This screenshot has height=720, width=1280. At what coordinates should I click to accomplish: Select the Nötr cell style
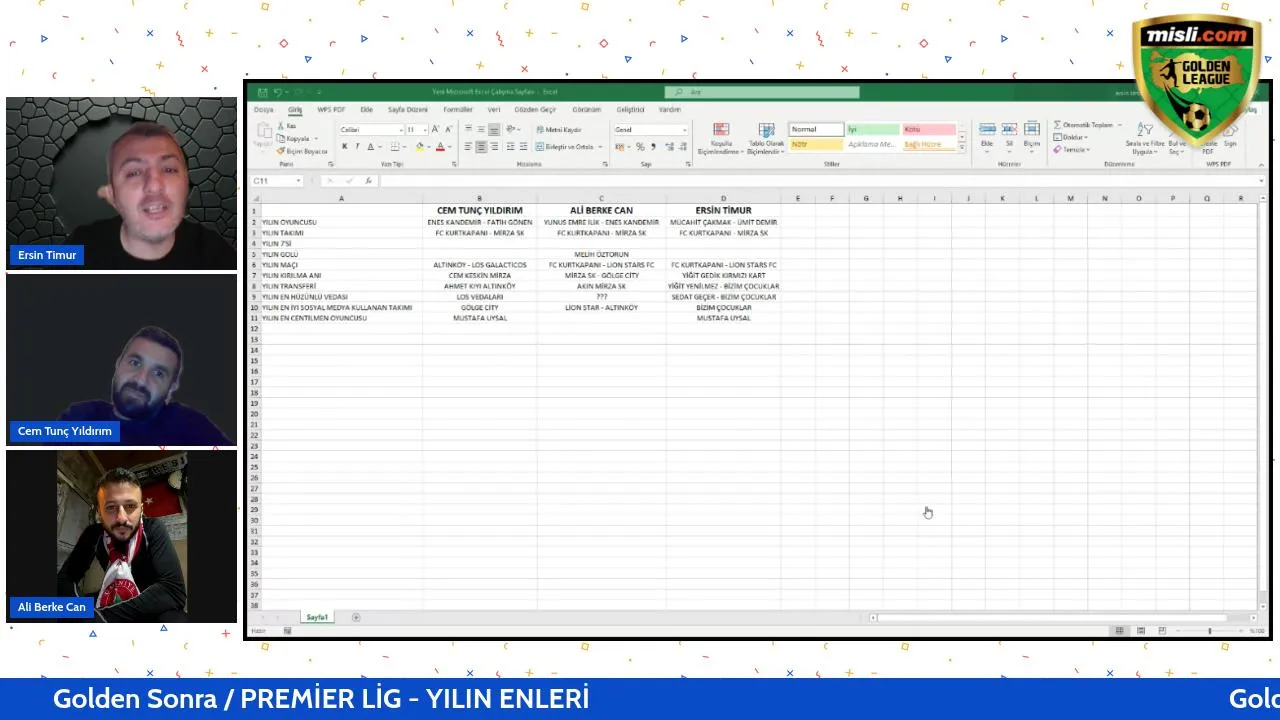pos(816,144)
